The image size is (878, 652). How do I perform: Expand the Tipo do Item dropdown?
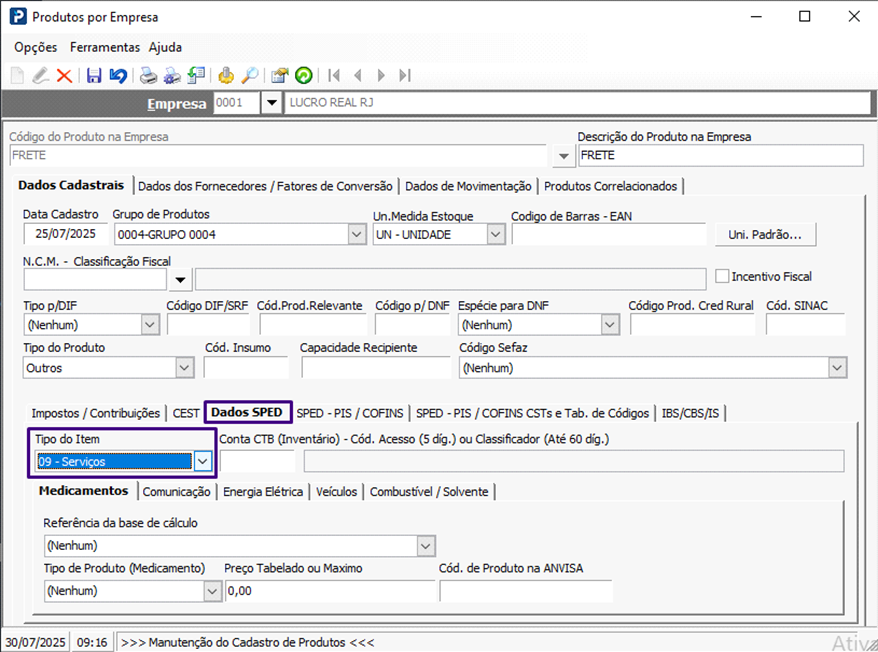pyautogui.click(x=203, y=461)
